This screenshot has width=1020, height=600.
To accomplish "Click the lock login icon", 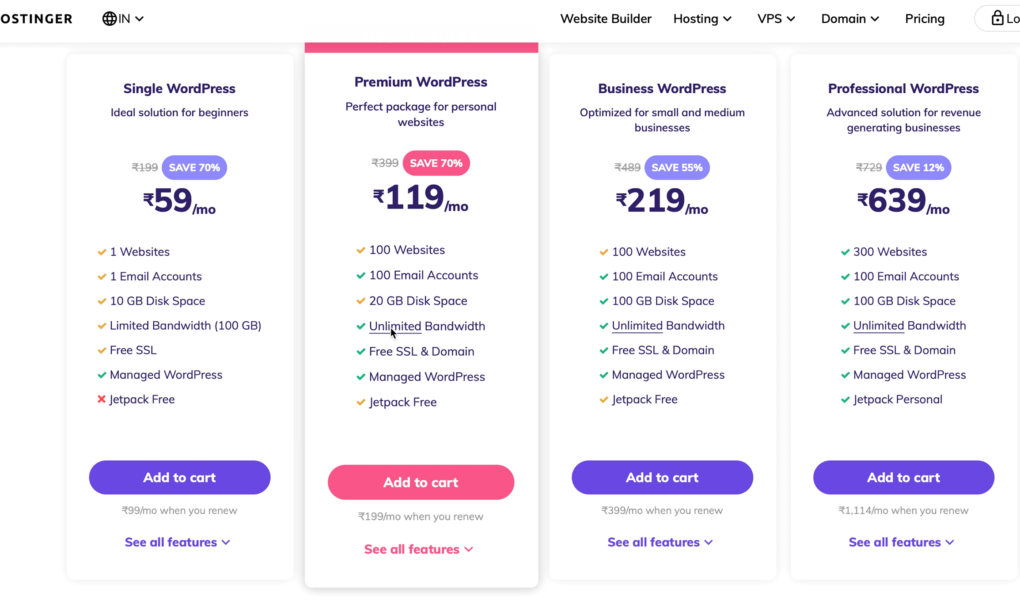I will point(997,18).
